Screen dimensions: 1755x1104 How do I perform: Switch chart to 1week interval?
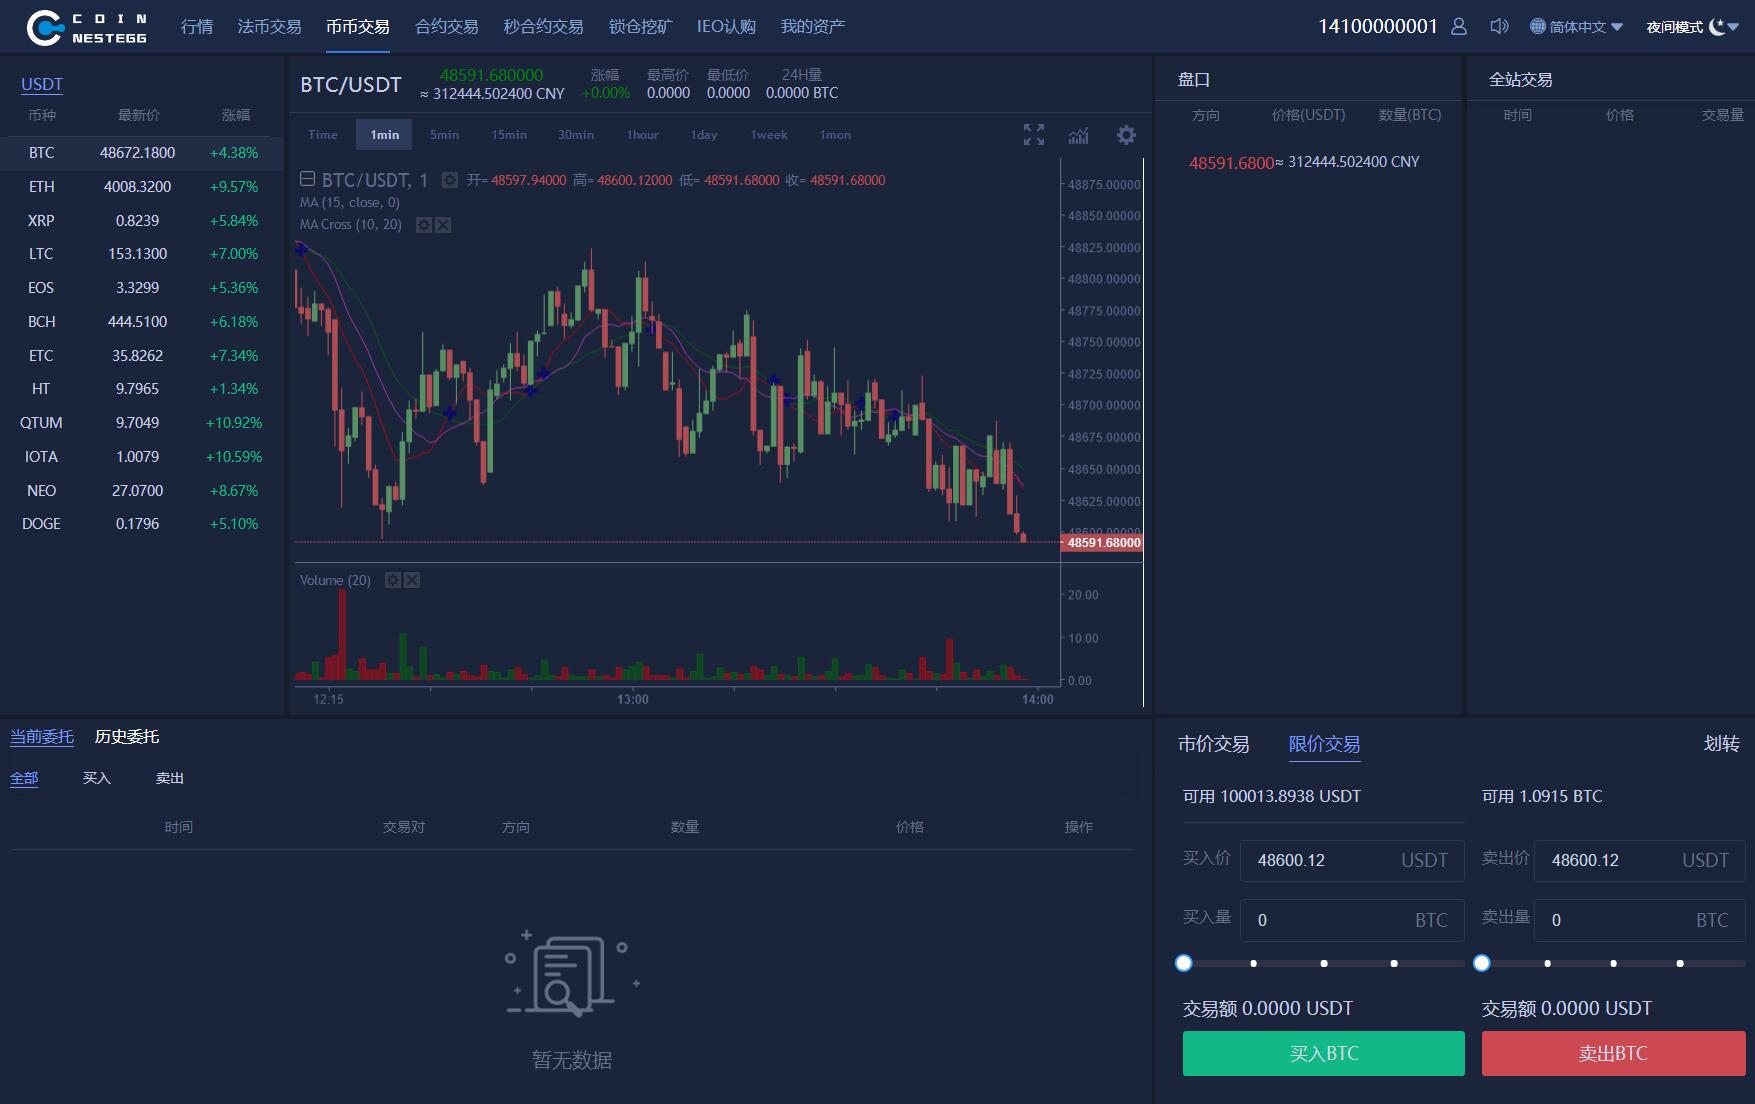click(x=769, y=135)
